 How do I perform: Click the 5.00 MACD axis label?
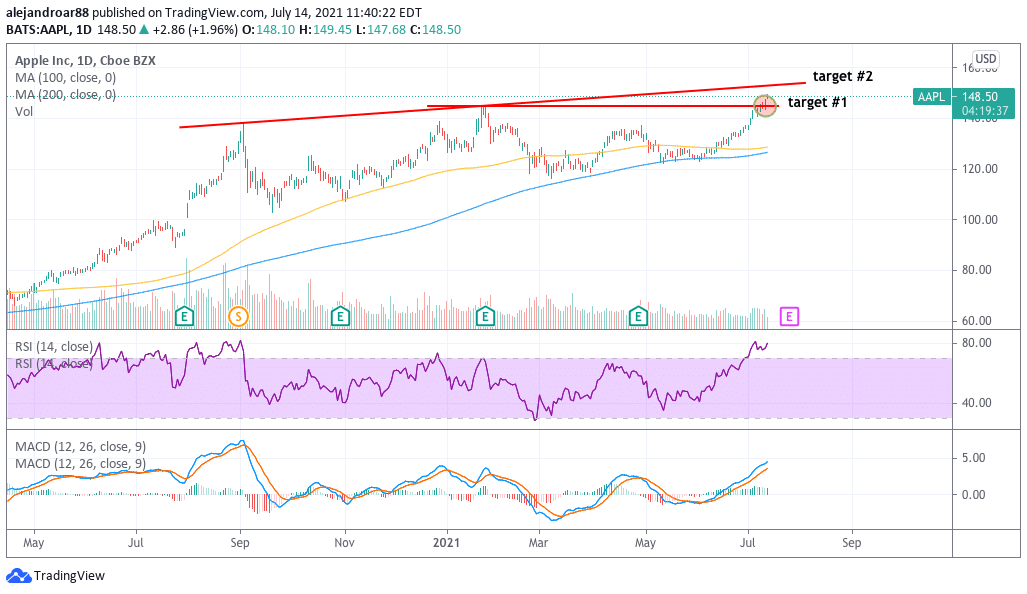[973, 458]
